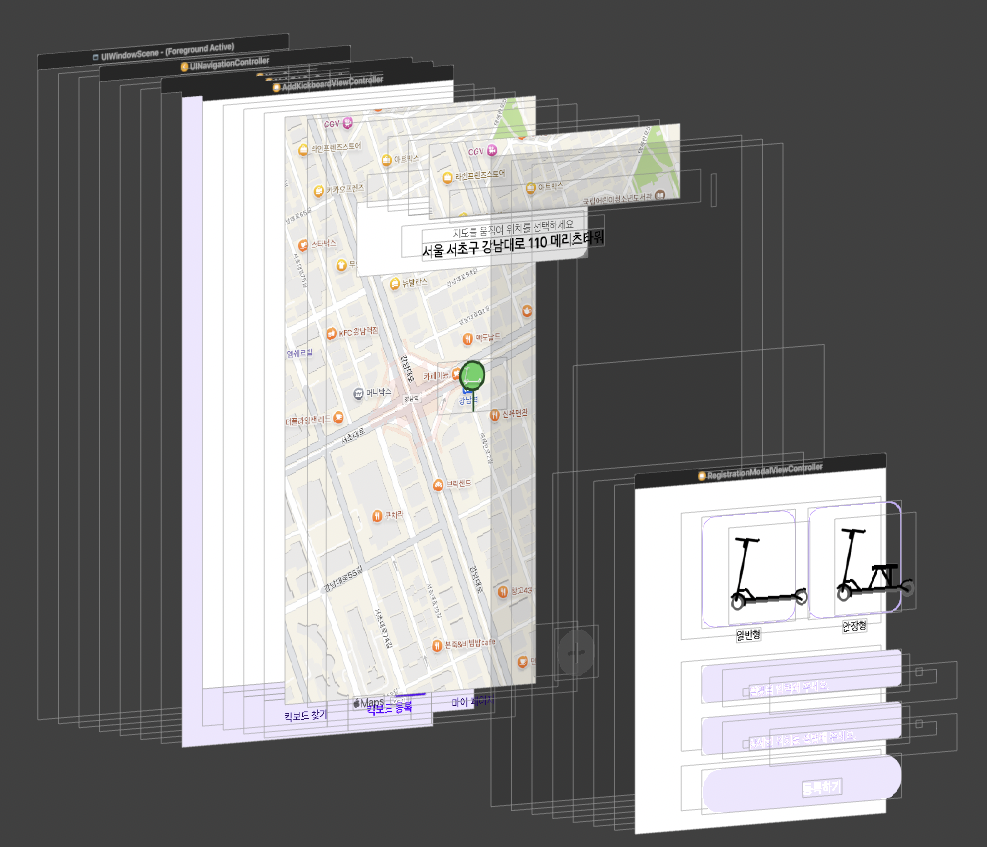
Task: Click the Apple Maps logo
Action: point(368,702)
